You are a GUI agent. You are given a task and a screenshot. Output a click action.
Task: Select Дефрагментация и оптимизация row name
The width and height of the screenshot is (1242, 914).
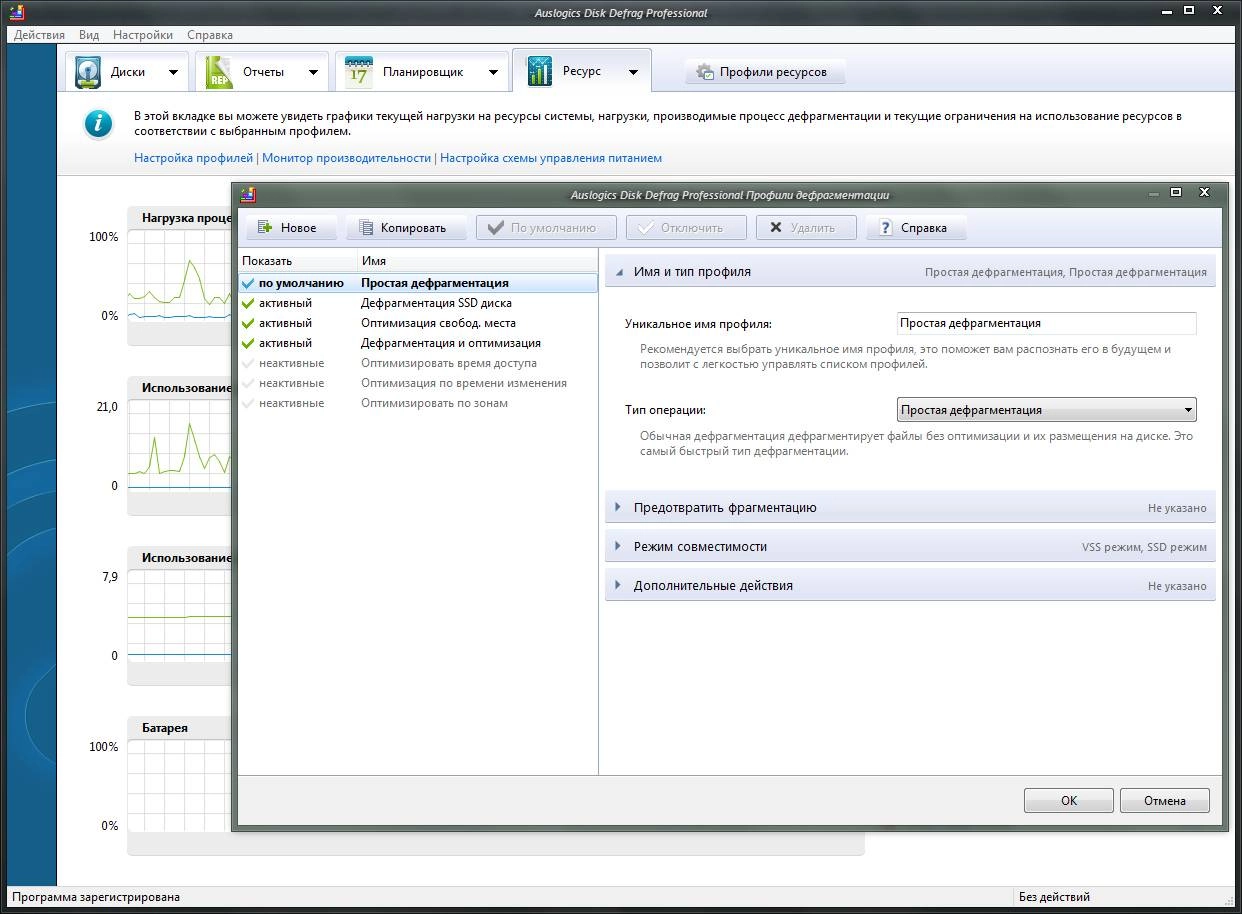[x=451, y=343]
